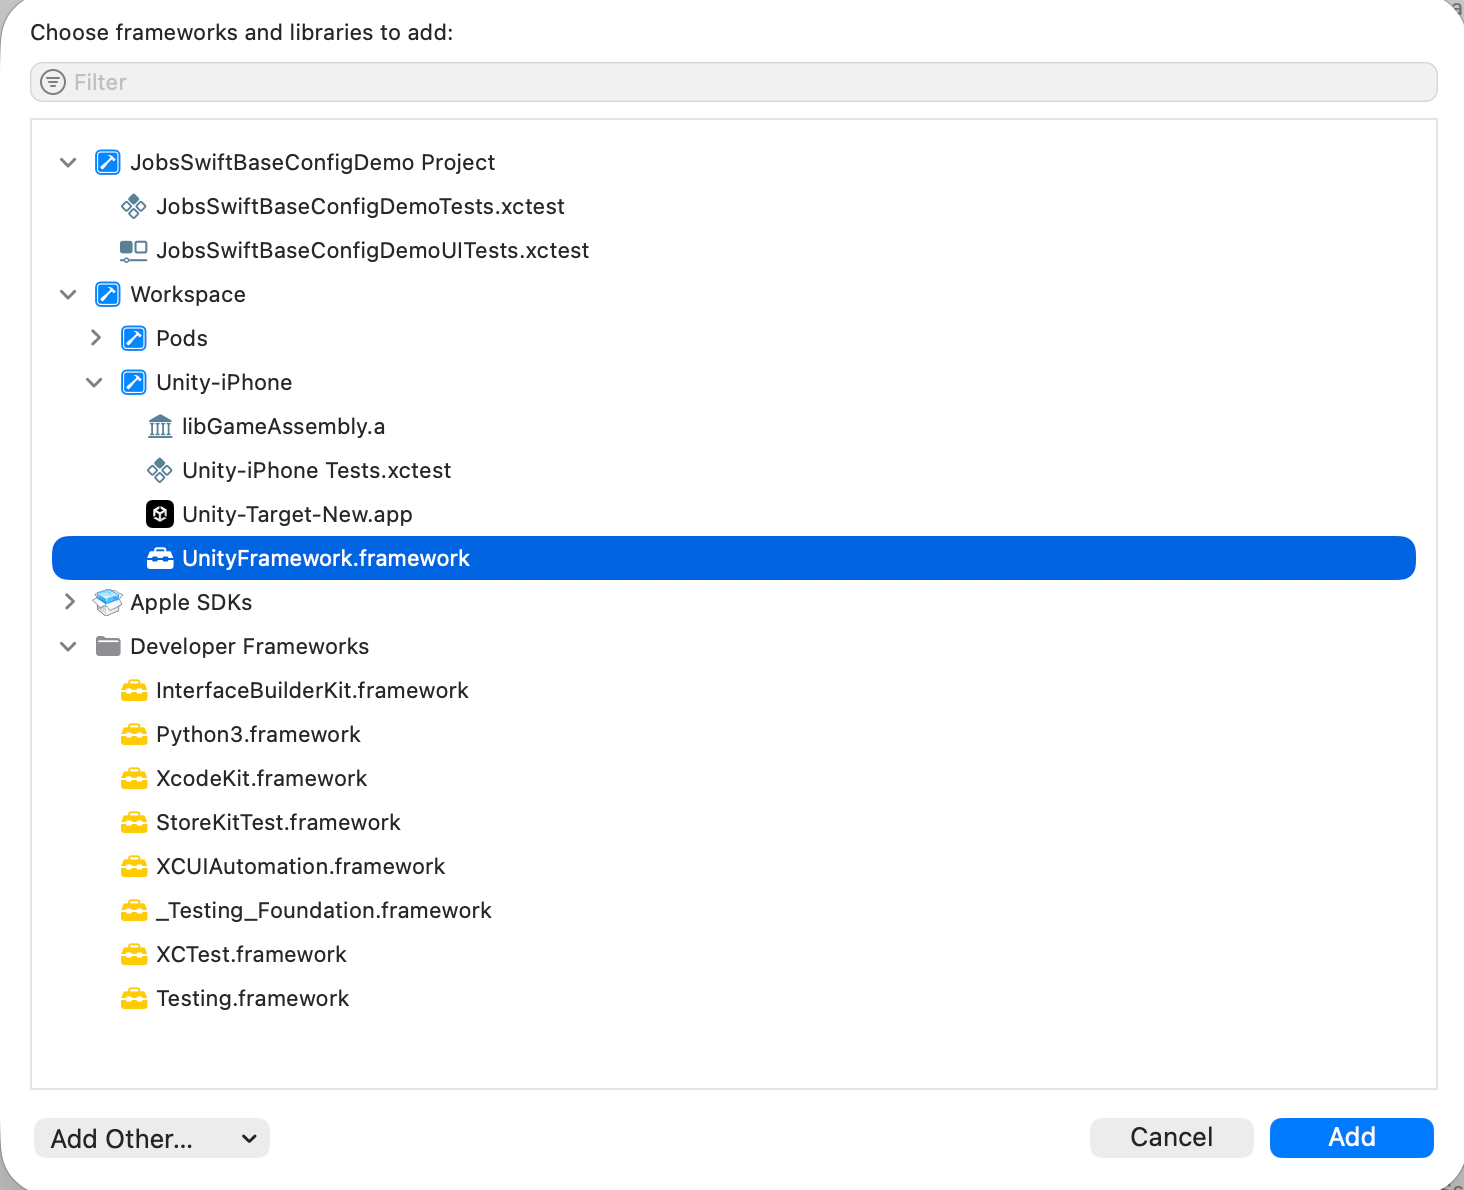The height and width of the screenshot is (1190, 1464).
Task: Click the Cancel button
Action: click(x=1172, y=1138)
